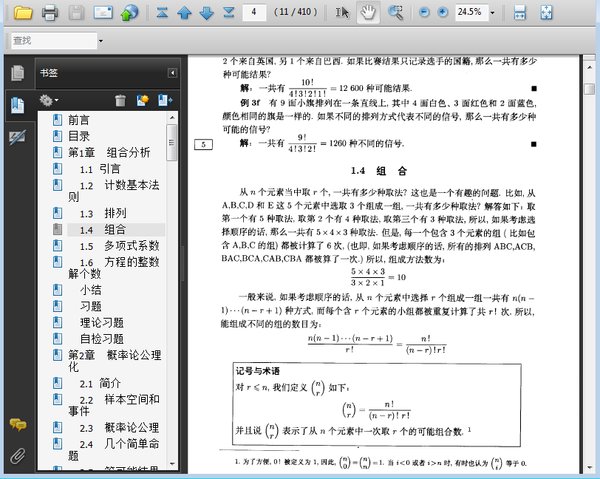Activate the marquee zoom magnifier tool
The height and width of the screenshot is (479, 600).
[395, 12]
